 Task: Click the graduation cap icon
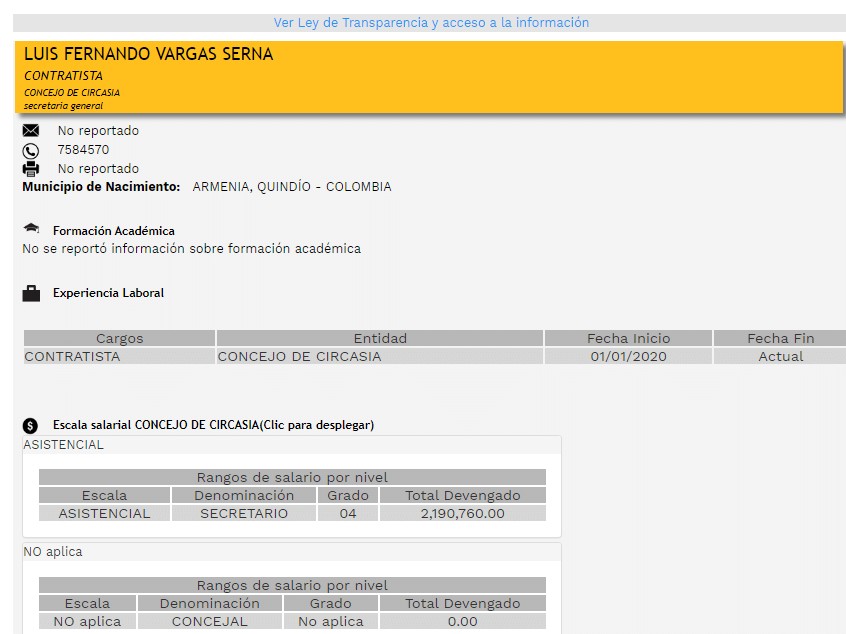[31, 228]
